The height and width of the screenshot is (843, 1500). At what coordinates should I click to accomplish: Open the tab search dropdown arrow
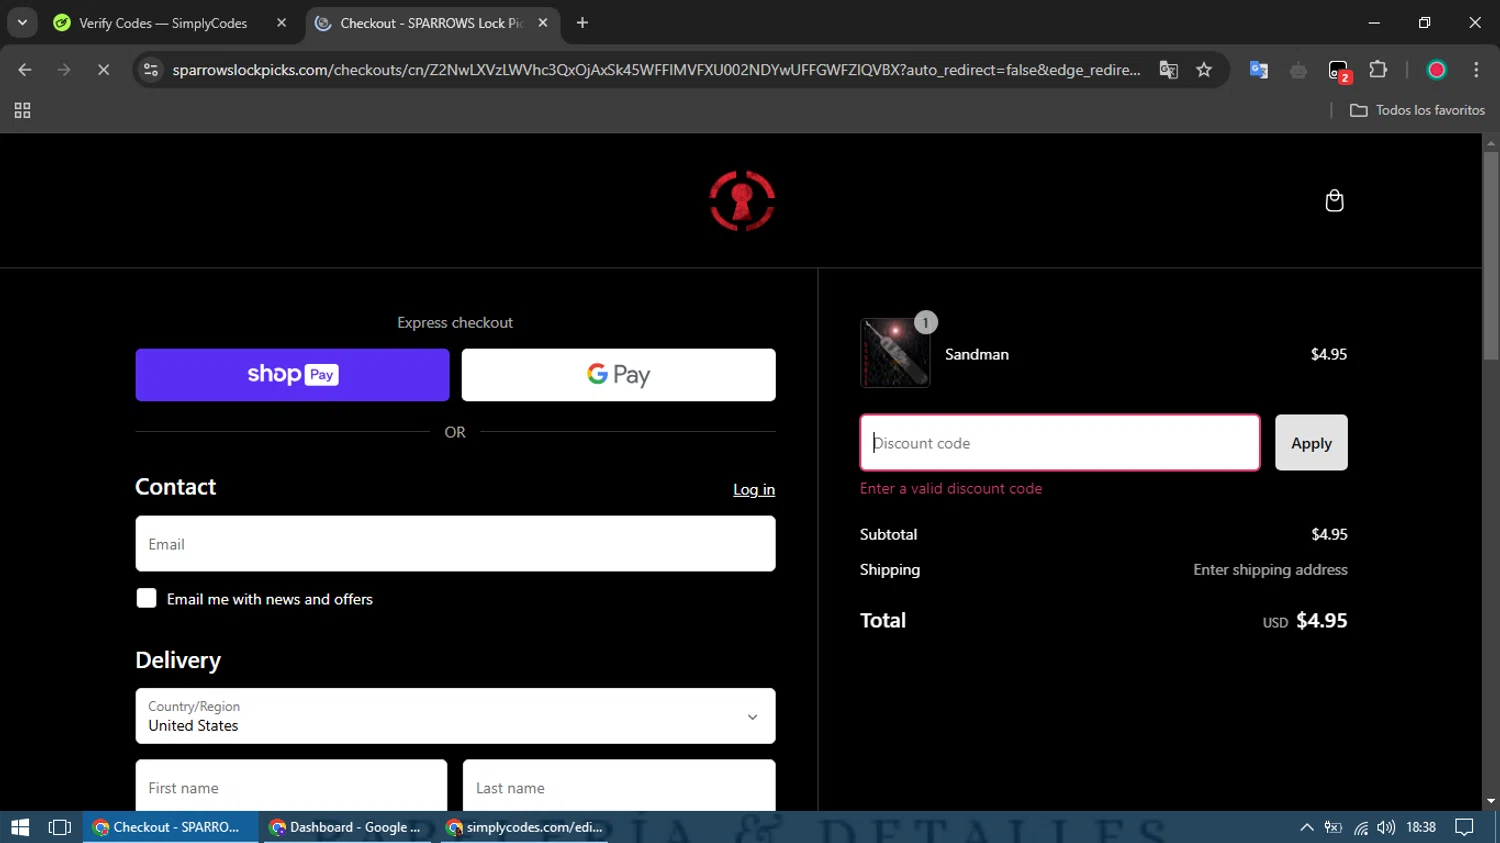(22, 23)
